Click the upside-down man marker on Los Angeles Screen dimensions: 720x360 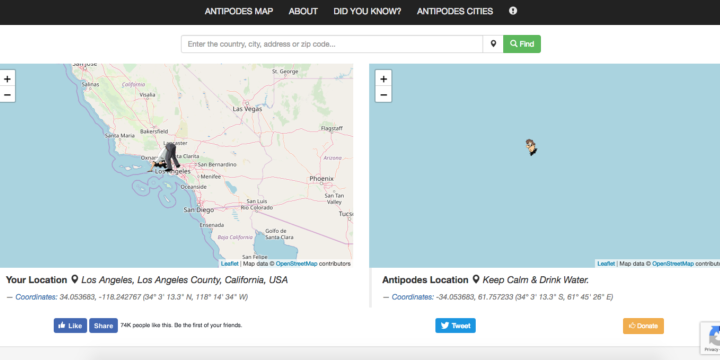pyautogui.click(x=165, y=158)
